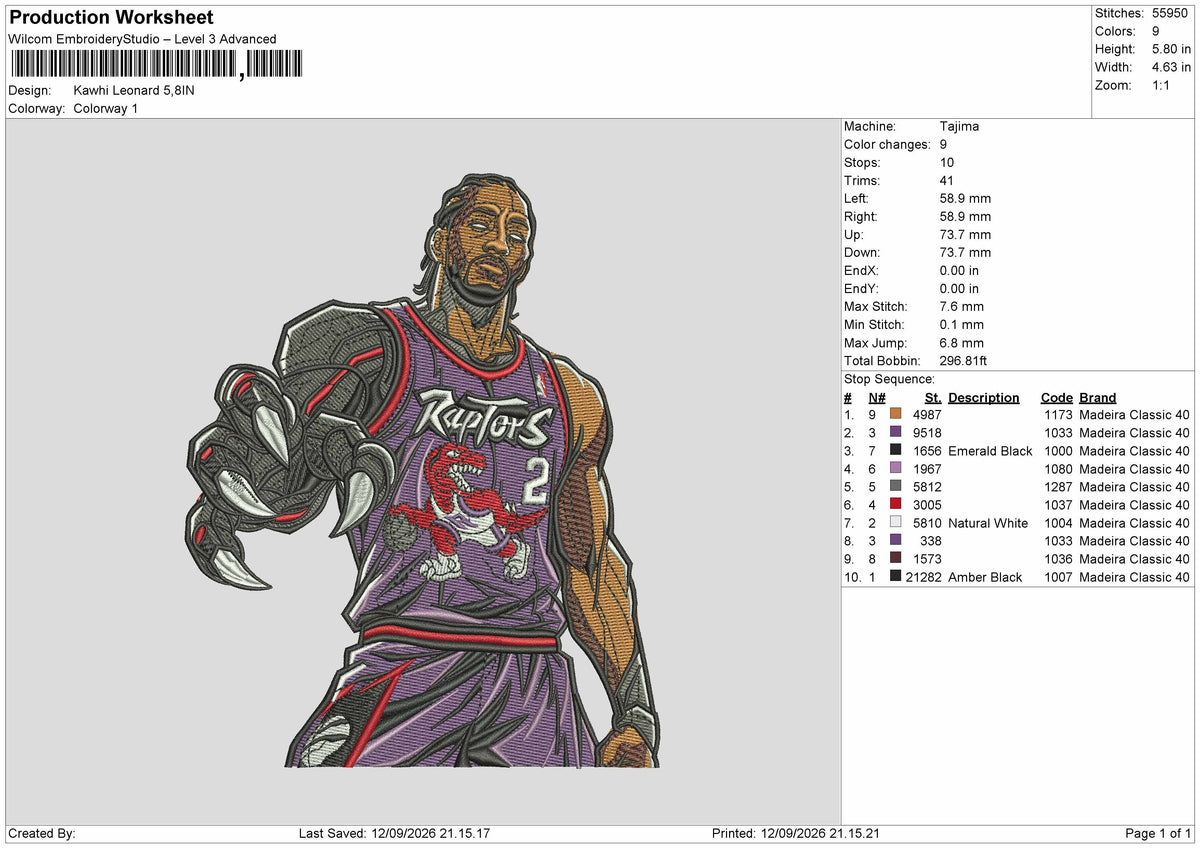Click the Height value 5.80 in
This screenshot has width=1200, height=848.
click(1171, 49)
